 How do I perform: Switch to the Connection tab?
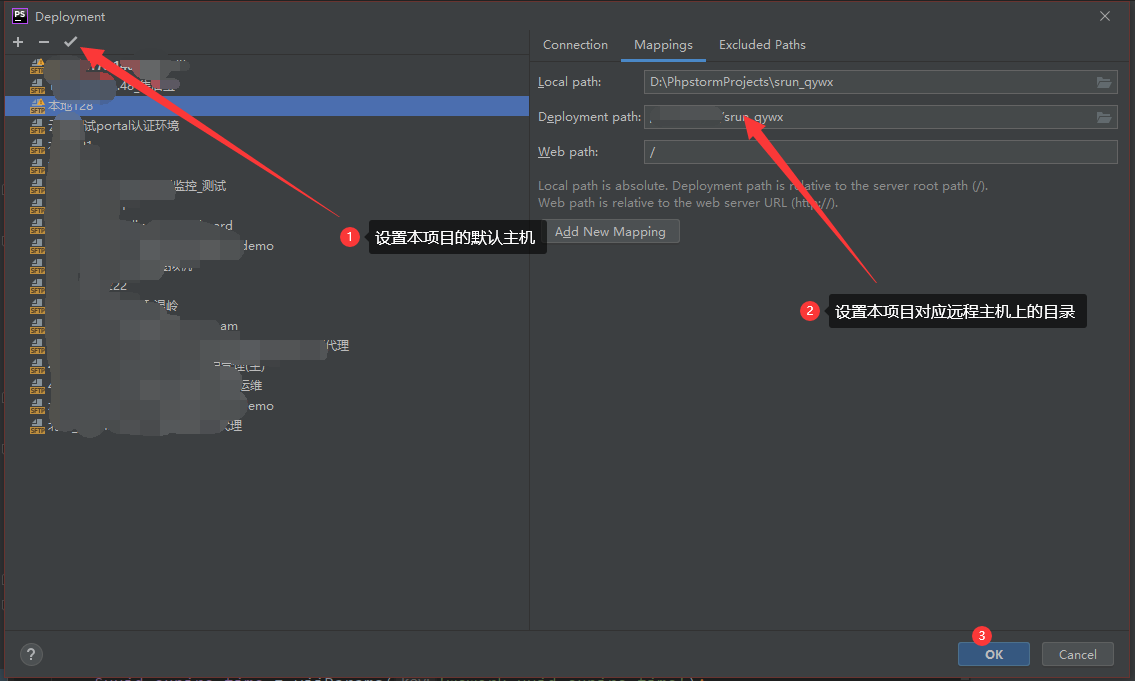click(x=575, y=45)
